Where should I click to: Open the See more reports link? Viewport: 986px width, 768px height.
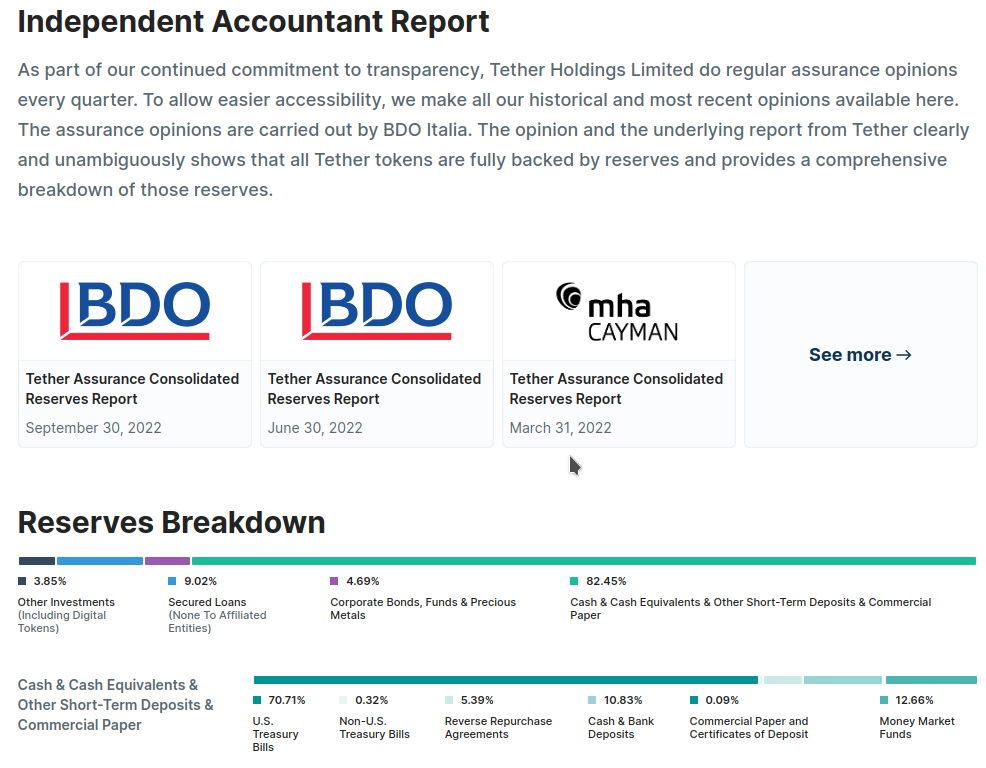pos(860,355)
